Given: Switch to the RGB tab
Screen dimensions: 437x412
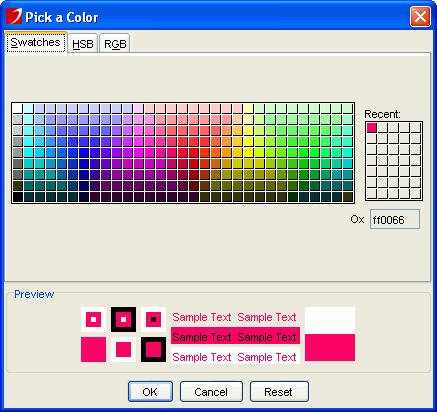Looking at the screenshot, I should click(x=115, y=44).
